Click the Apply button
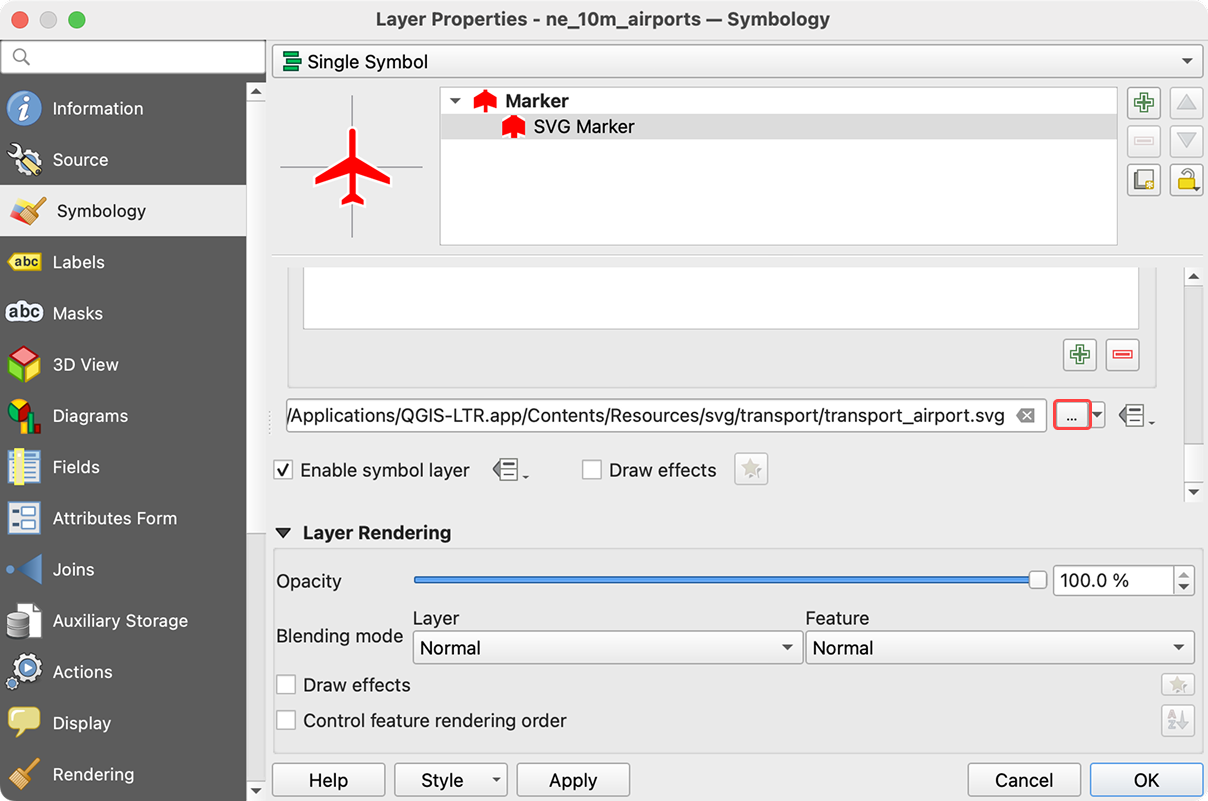Screen dimensions: 1208x801 pyautogui.click(x=573, y=780)
